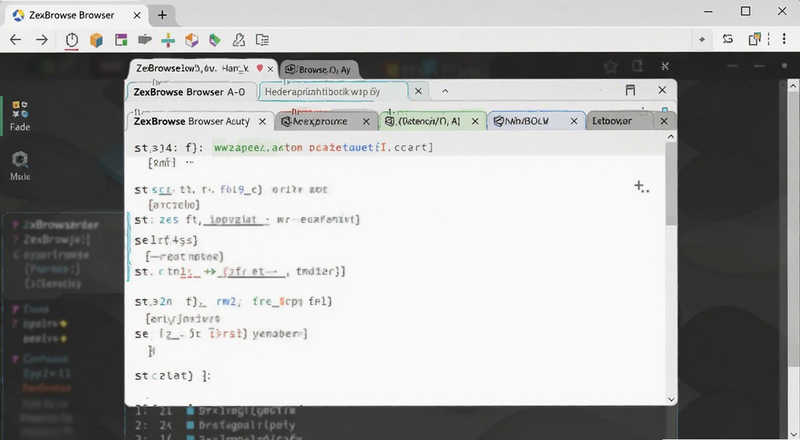The height and width of the screenshot is (440, 800).
Task: Clear the Hederapr field with its X
Action: click(x=418, y=91)
